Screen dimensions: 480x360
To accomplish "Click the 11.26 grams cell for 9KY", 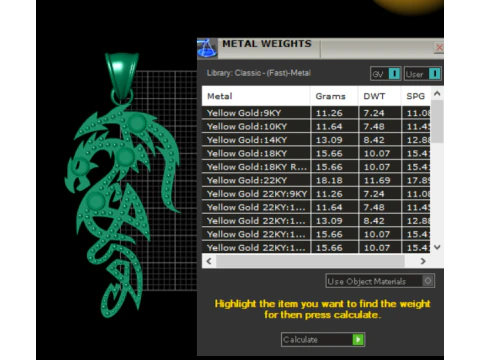I will [334, 113].
